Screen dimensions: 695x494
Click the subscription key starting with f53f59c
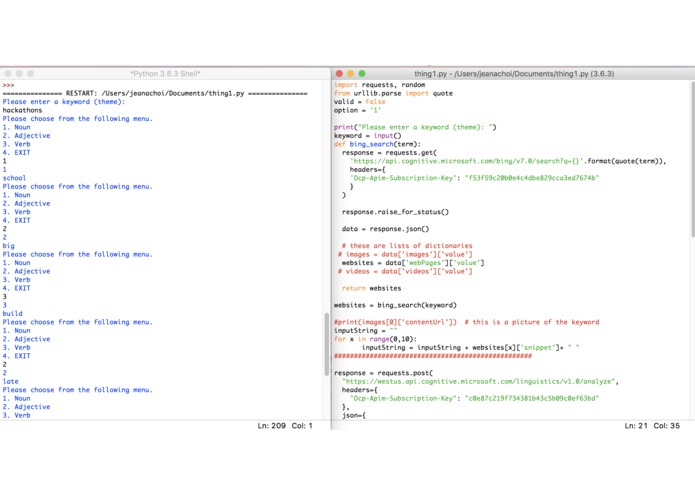click(532, 178)
